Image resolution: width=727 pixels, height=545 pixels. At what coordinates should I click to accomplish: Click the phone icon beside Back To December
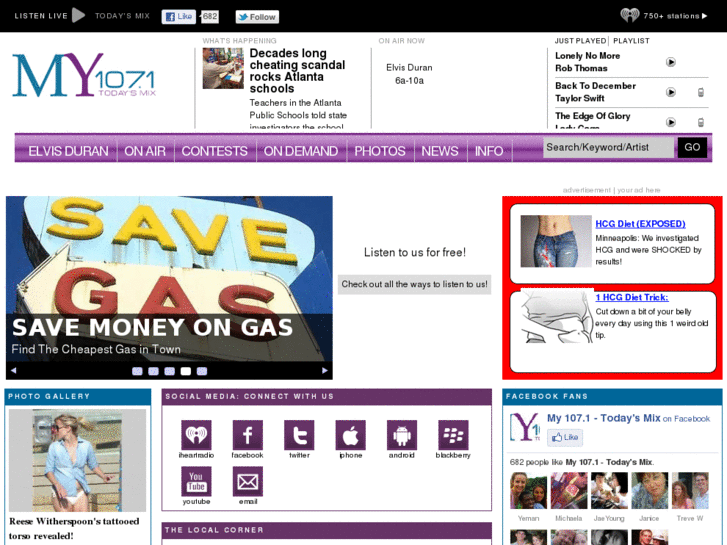[701, 92]
